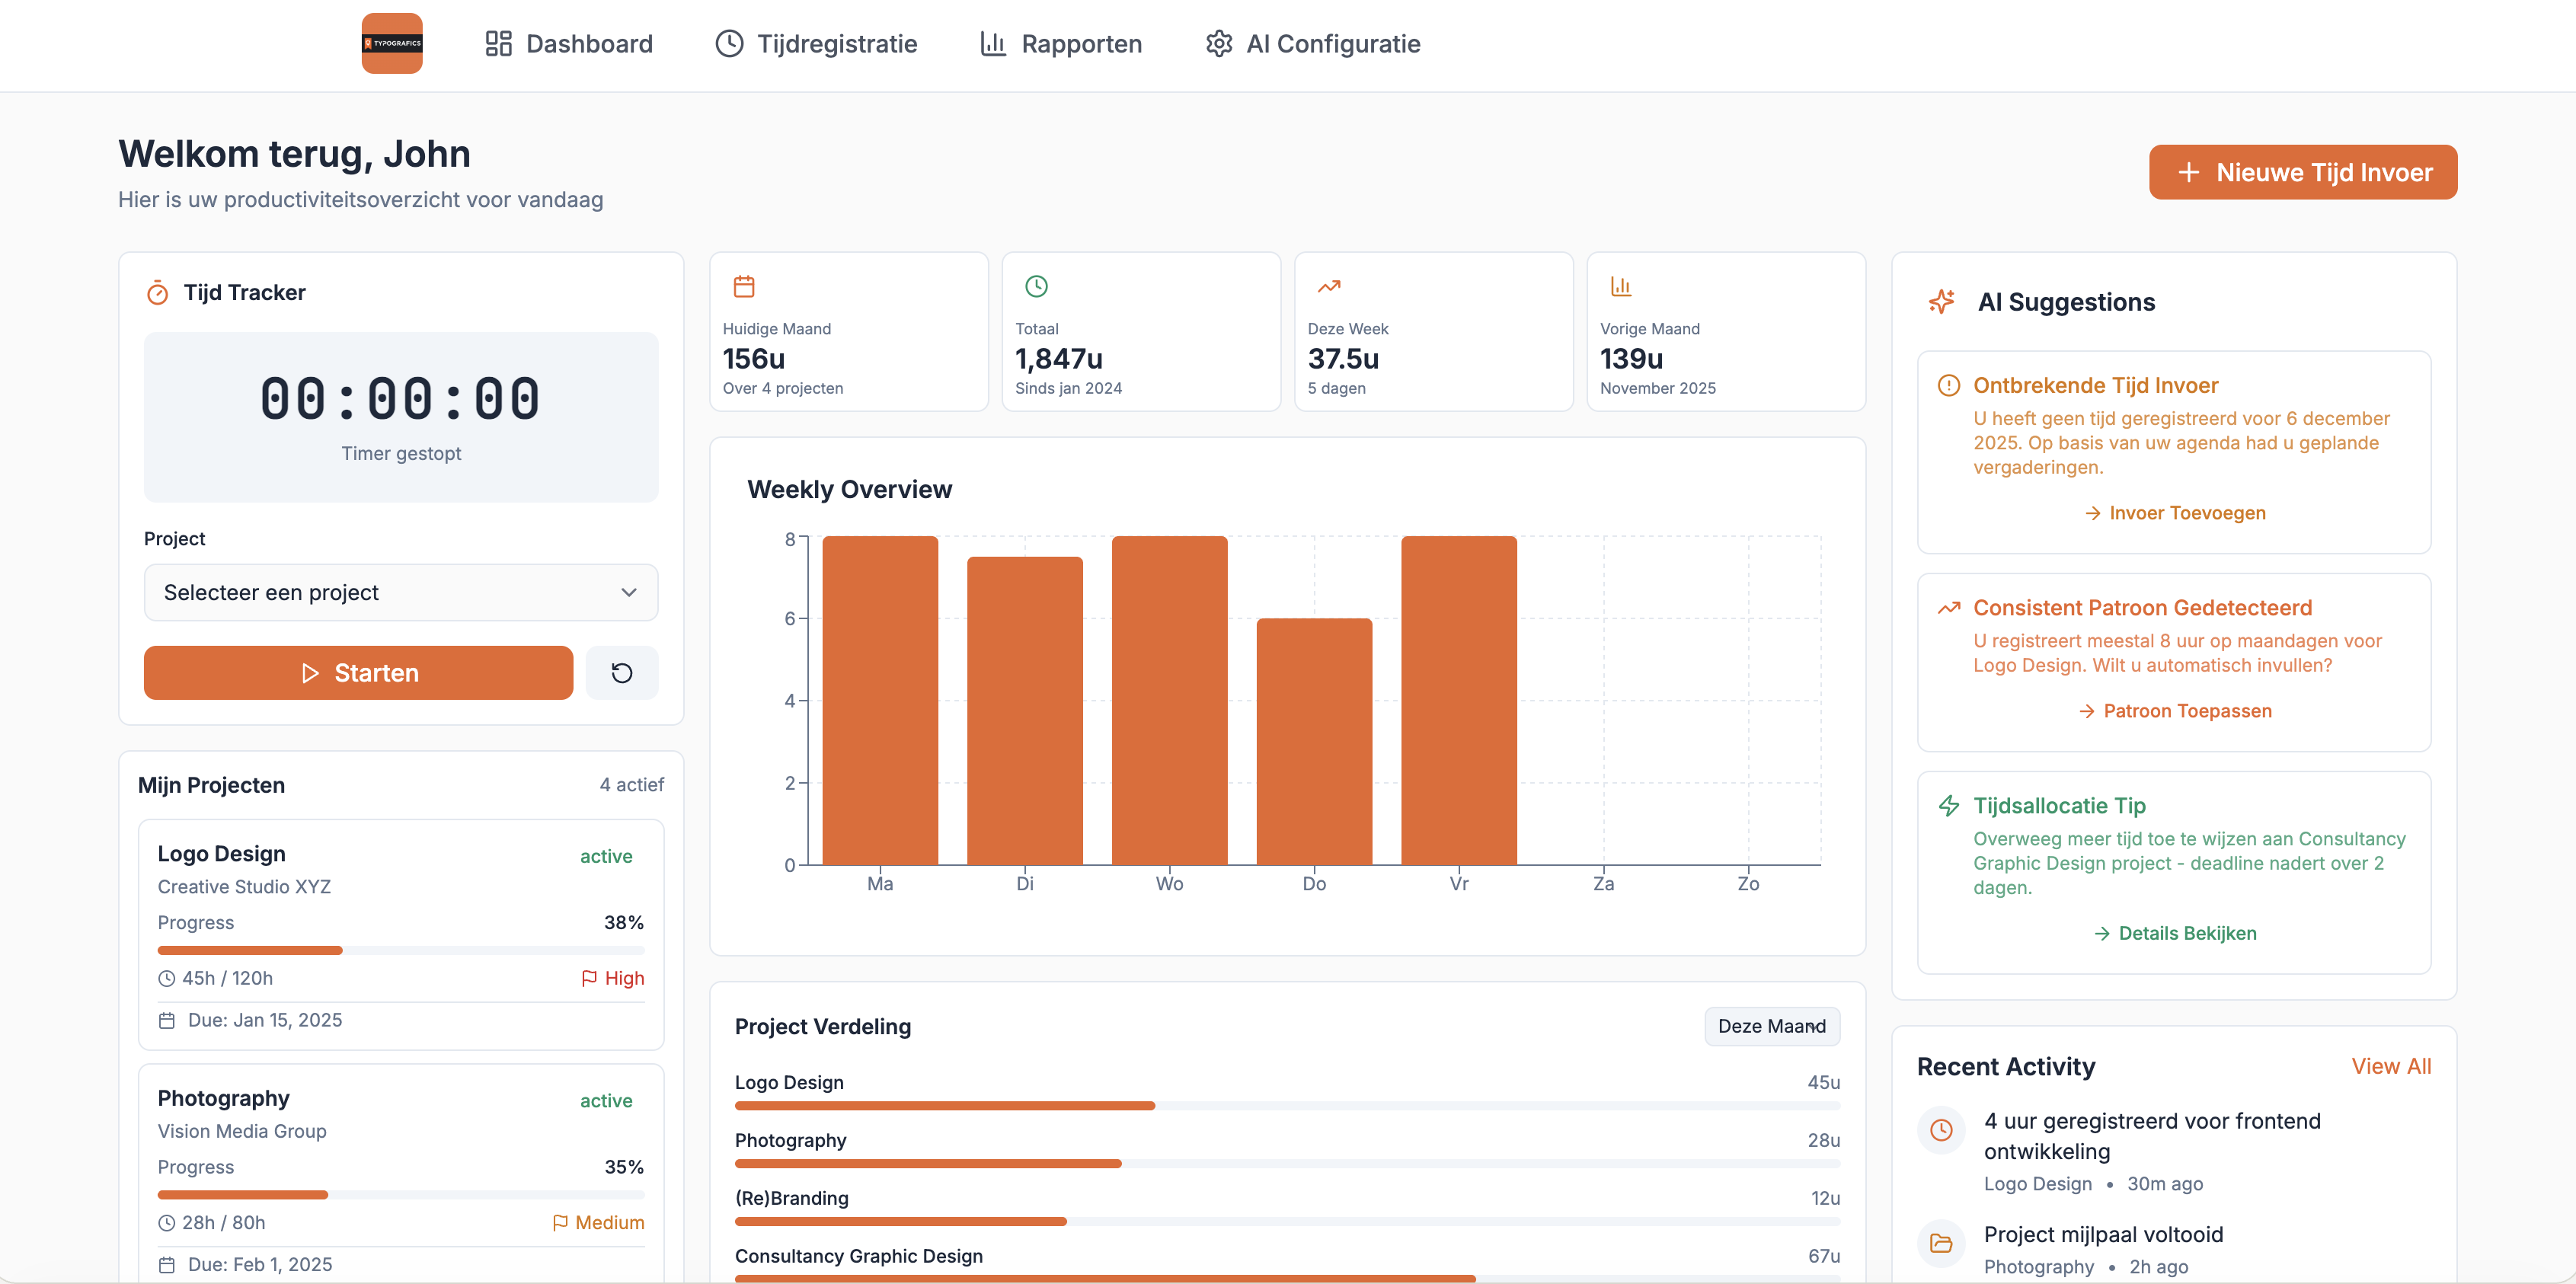Click the lightning icon at Tijdsallocatie Tip
This screenshot has height=1284, width=2576.
click(1948, 806)
